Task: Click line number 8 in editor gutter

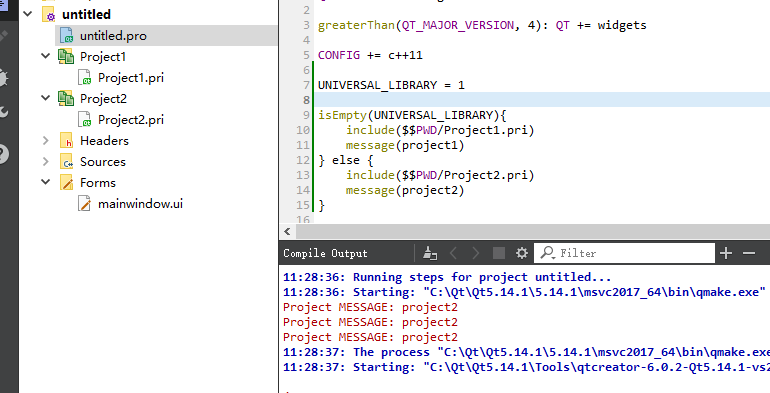Action: click(x=306, y=100)
